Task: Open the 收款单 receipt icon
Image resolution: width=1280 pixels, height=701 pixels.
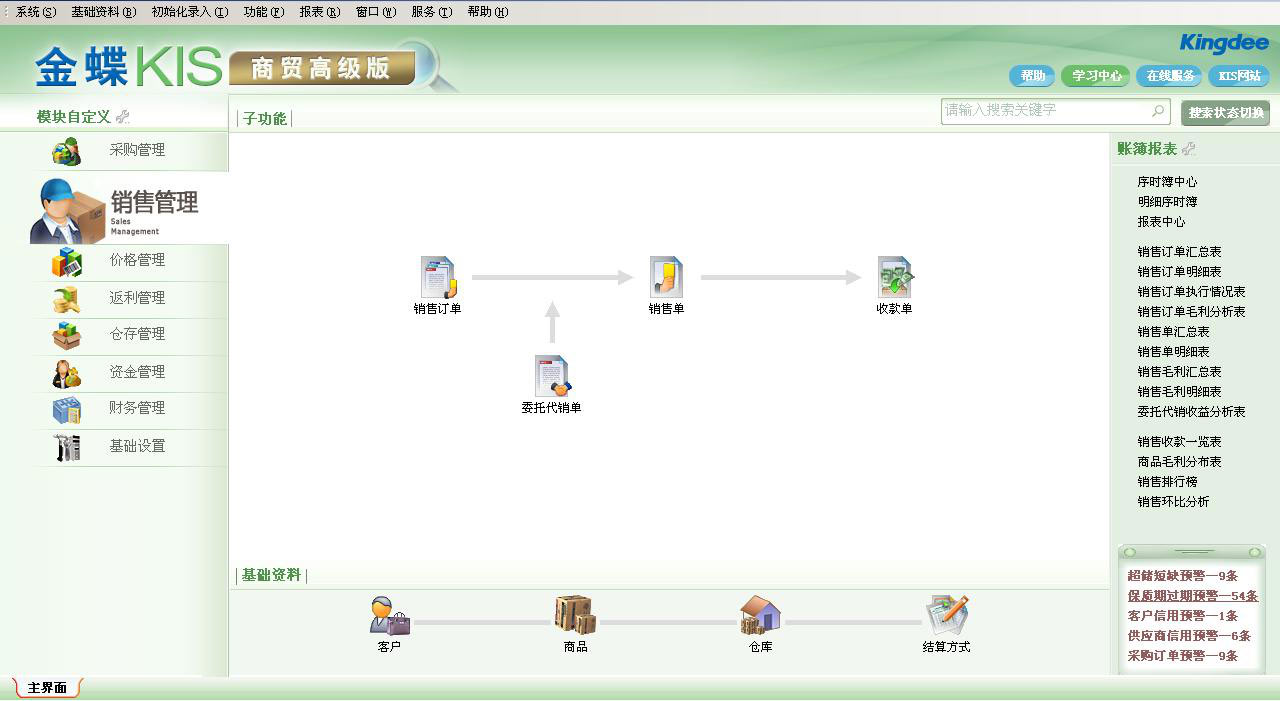Action: 895,277
